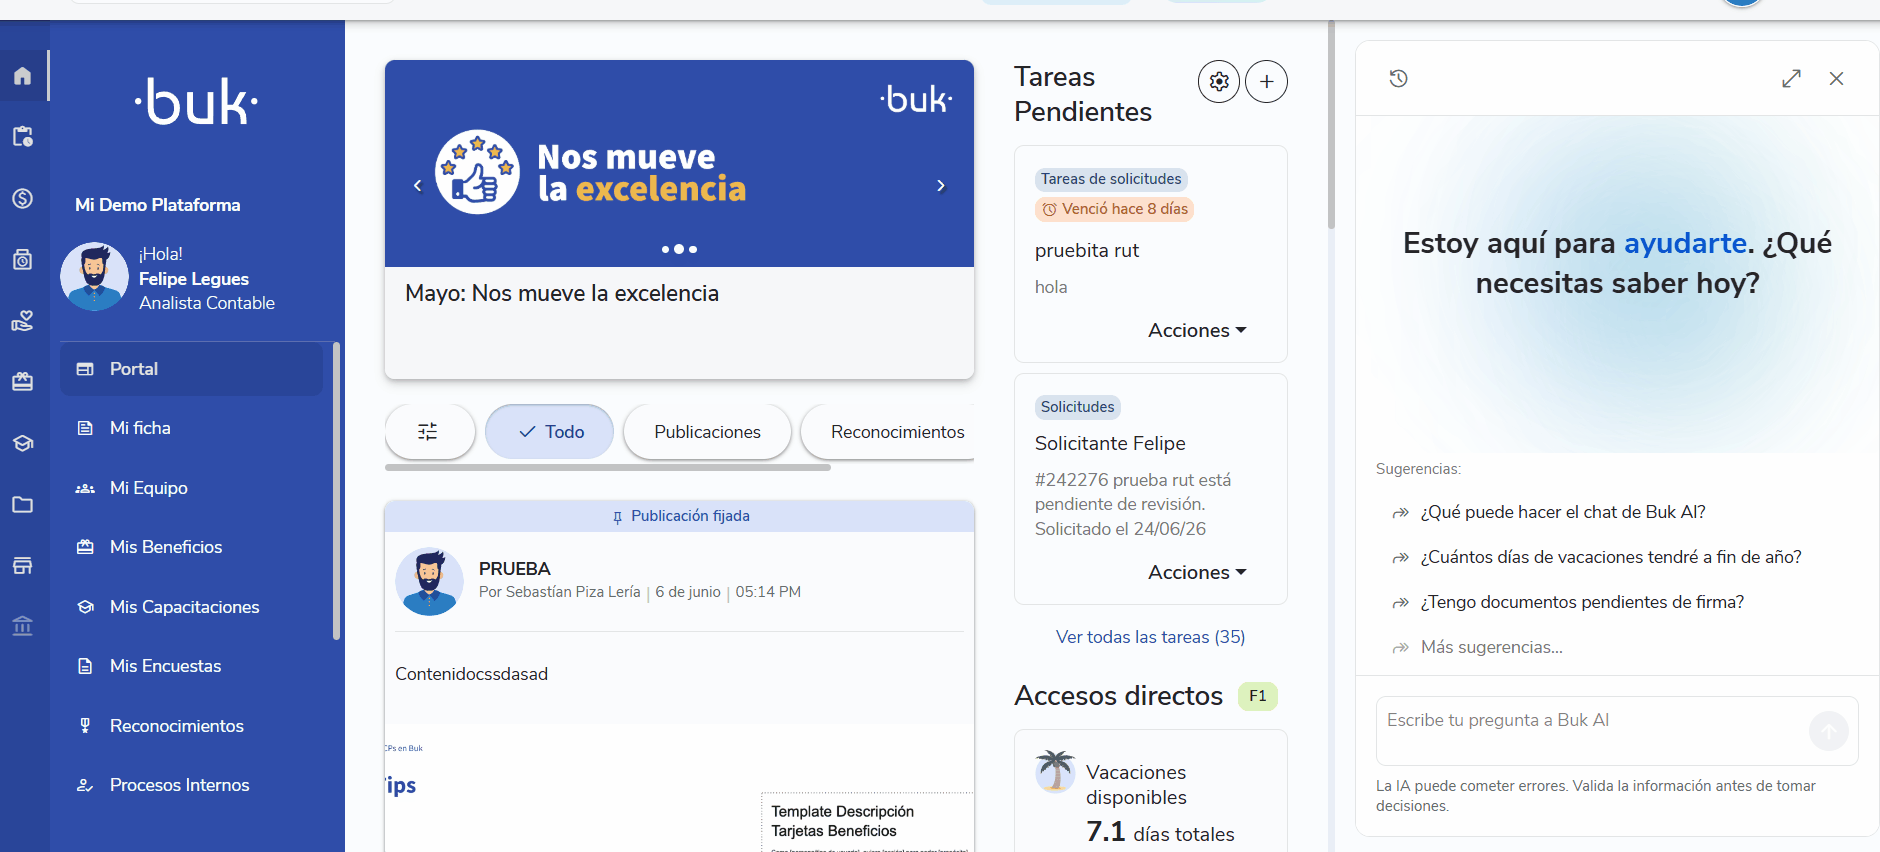Open the folder icon in the left rail
The image size is (1880, 852).
pos(22,505)
